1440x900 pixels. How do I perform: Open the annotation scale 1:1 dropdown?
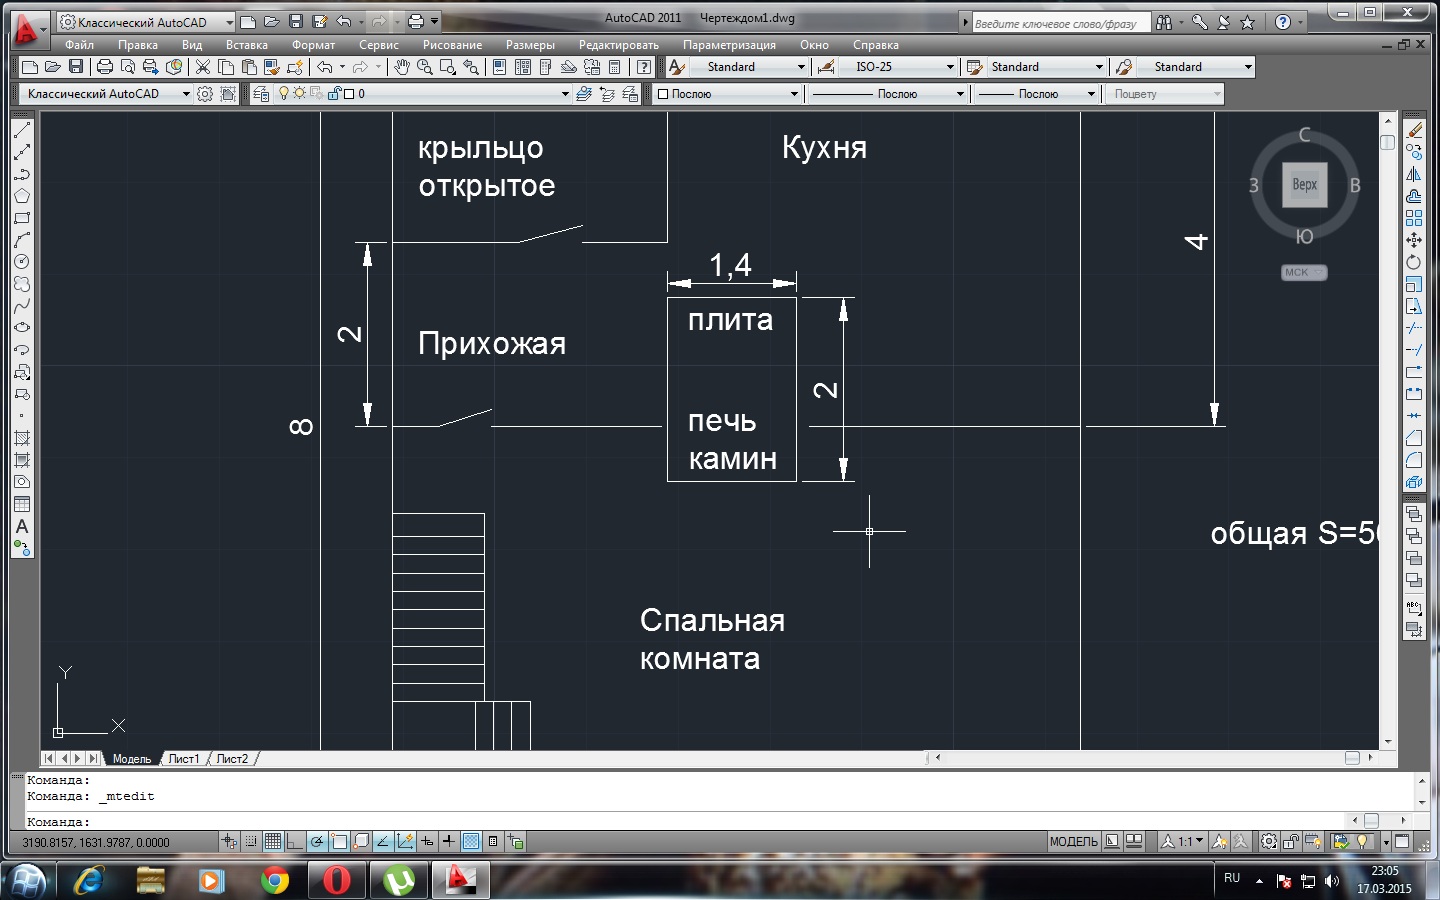[x=1199, y=842]
